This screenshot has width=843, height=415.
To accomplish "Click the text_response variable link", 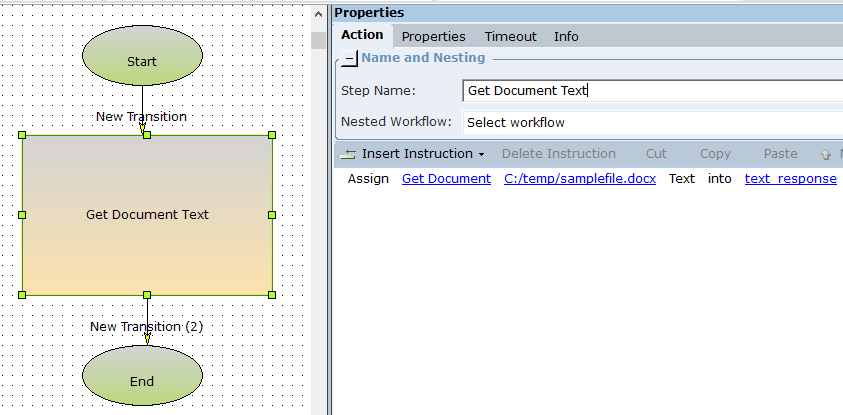I will coord(790,178).
